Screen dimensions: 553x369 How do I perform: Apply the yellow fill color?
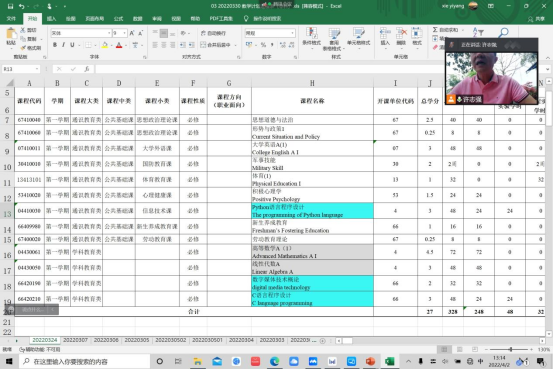click(105, 45)
